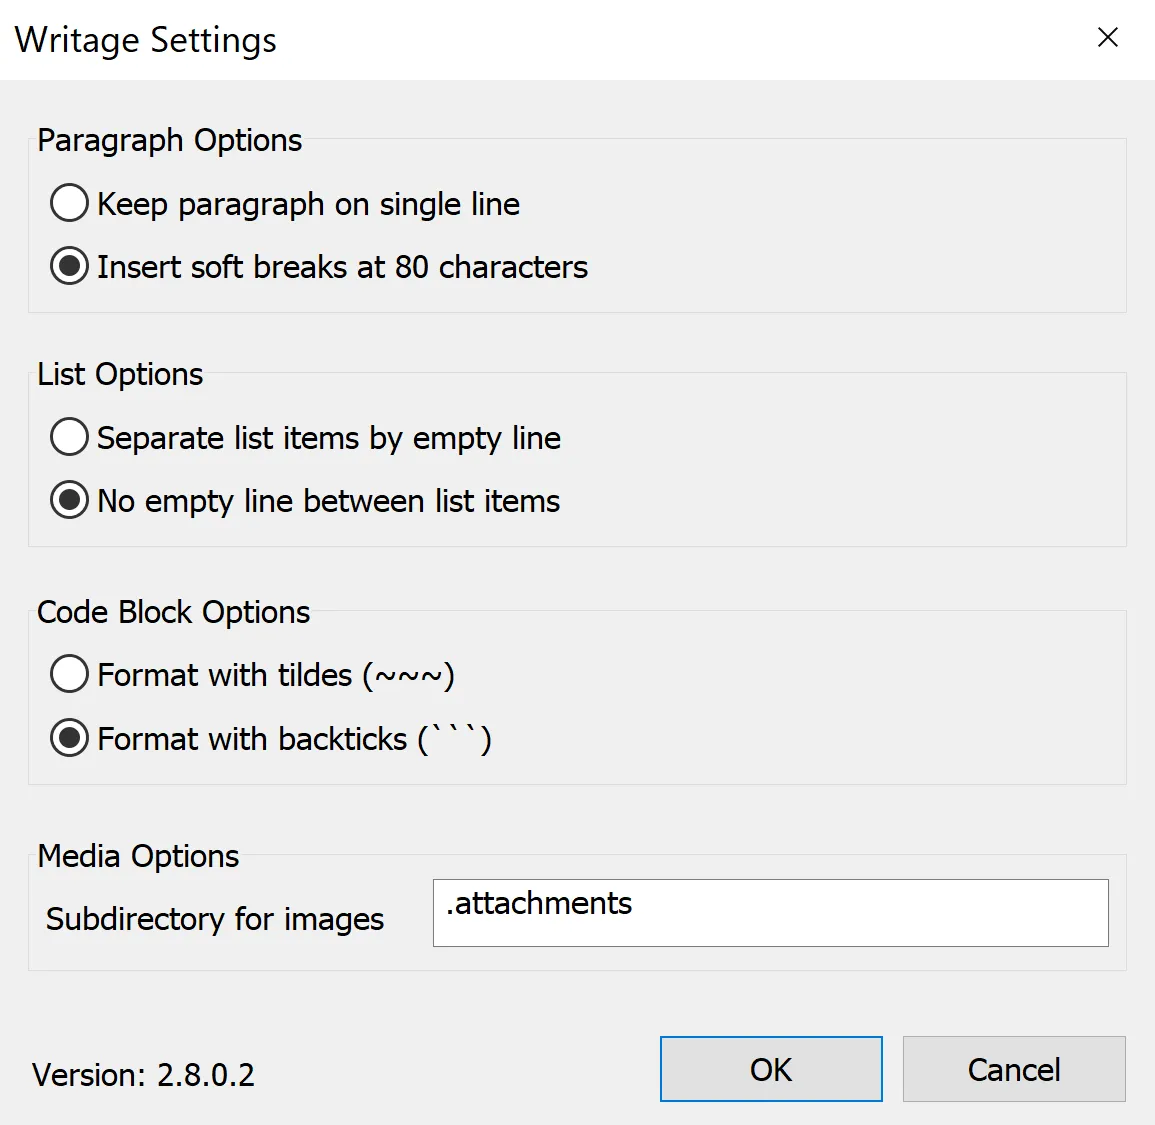The width and height of the screenshot is (1155, 1125).
Task: Click the 'Media Options' group heading
Action: point(138,856)
